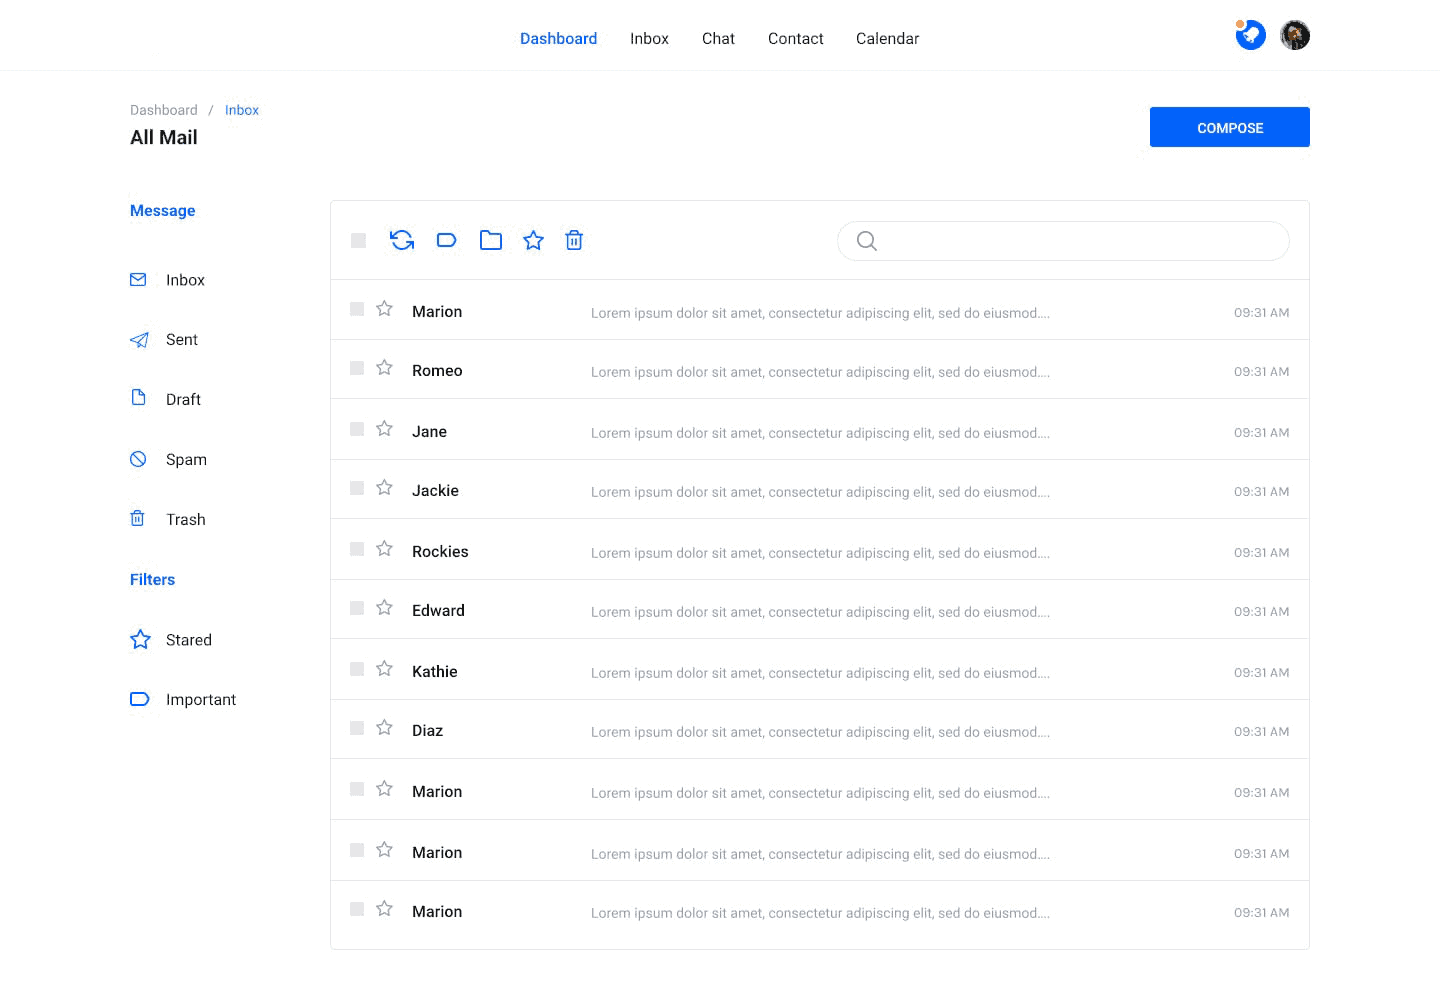Follow the Dashboard breadcrumb link
The width and height of the screenshot is (1440, 1008).
[164, 110]
